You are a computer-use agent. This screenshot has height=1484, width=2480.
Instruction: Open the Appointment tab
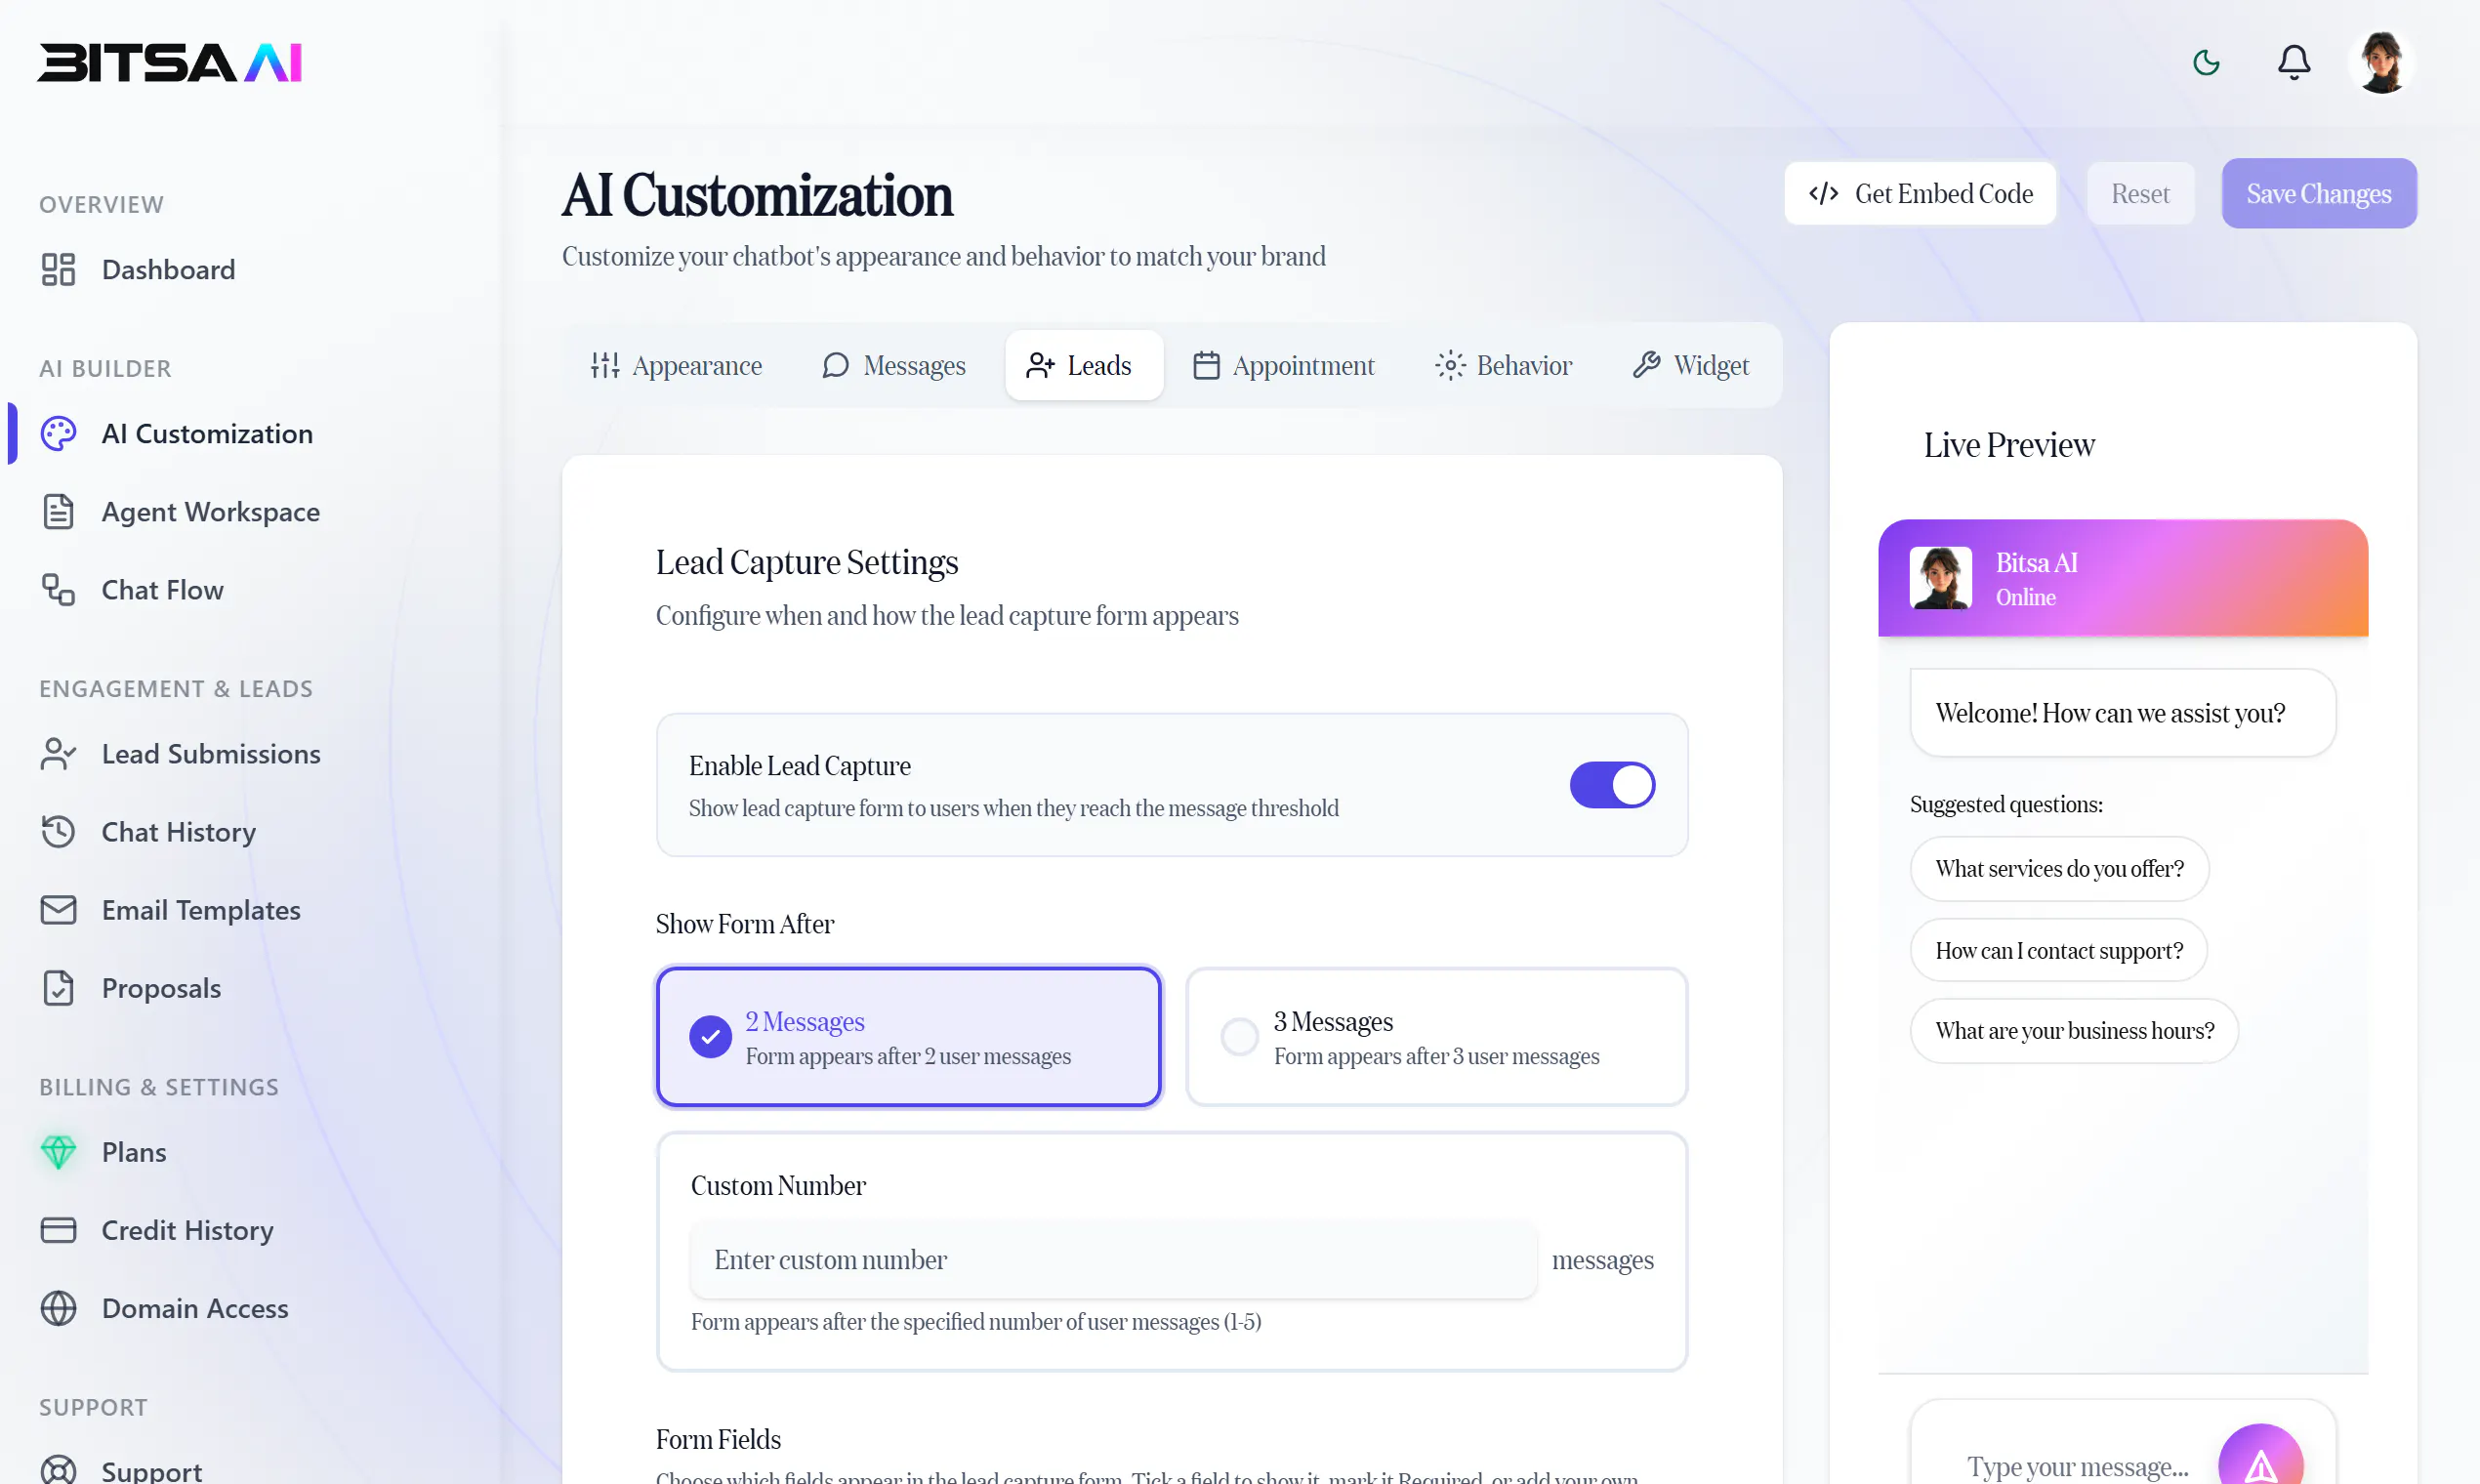1284,365
